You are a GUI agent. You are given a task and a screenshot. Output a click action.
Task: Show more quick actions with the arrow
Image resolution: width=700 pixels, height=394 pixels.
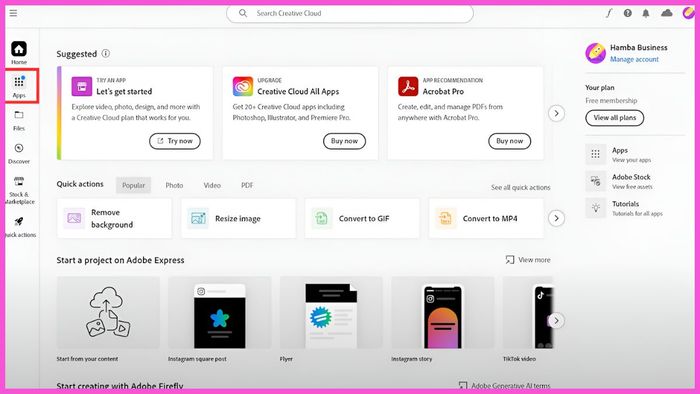point(556,218)
